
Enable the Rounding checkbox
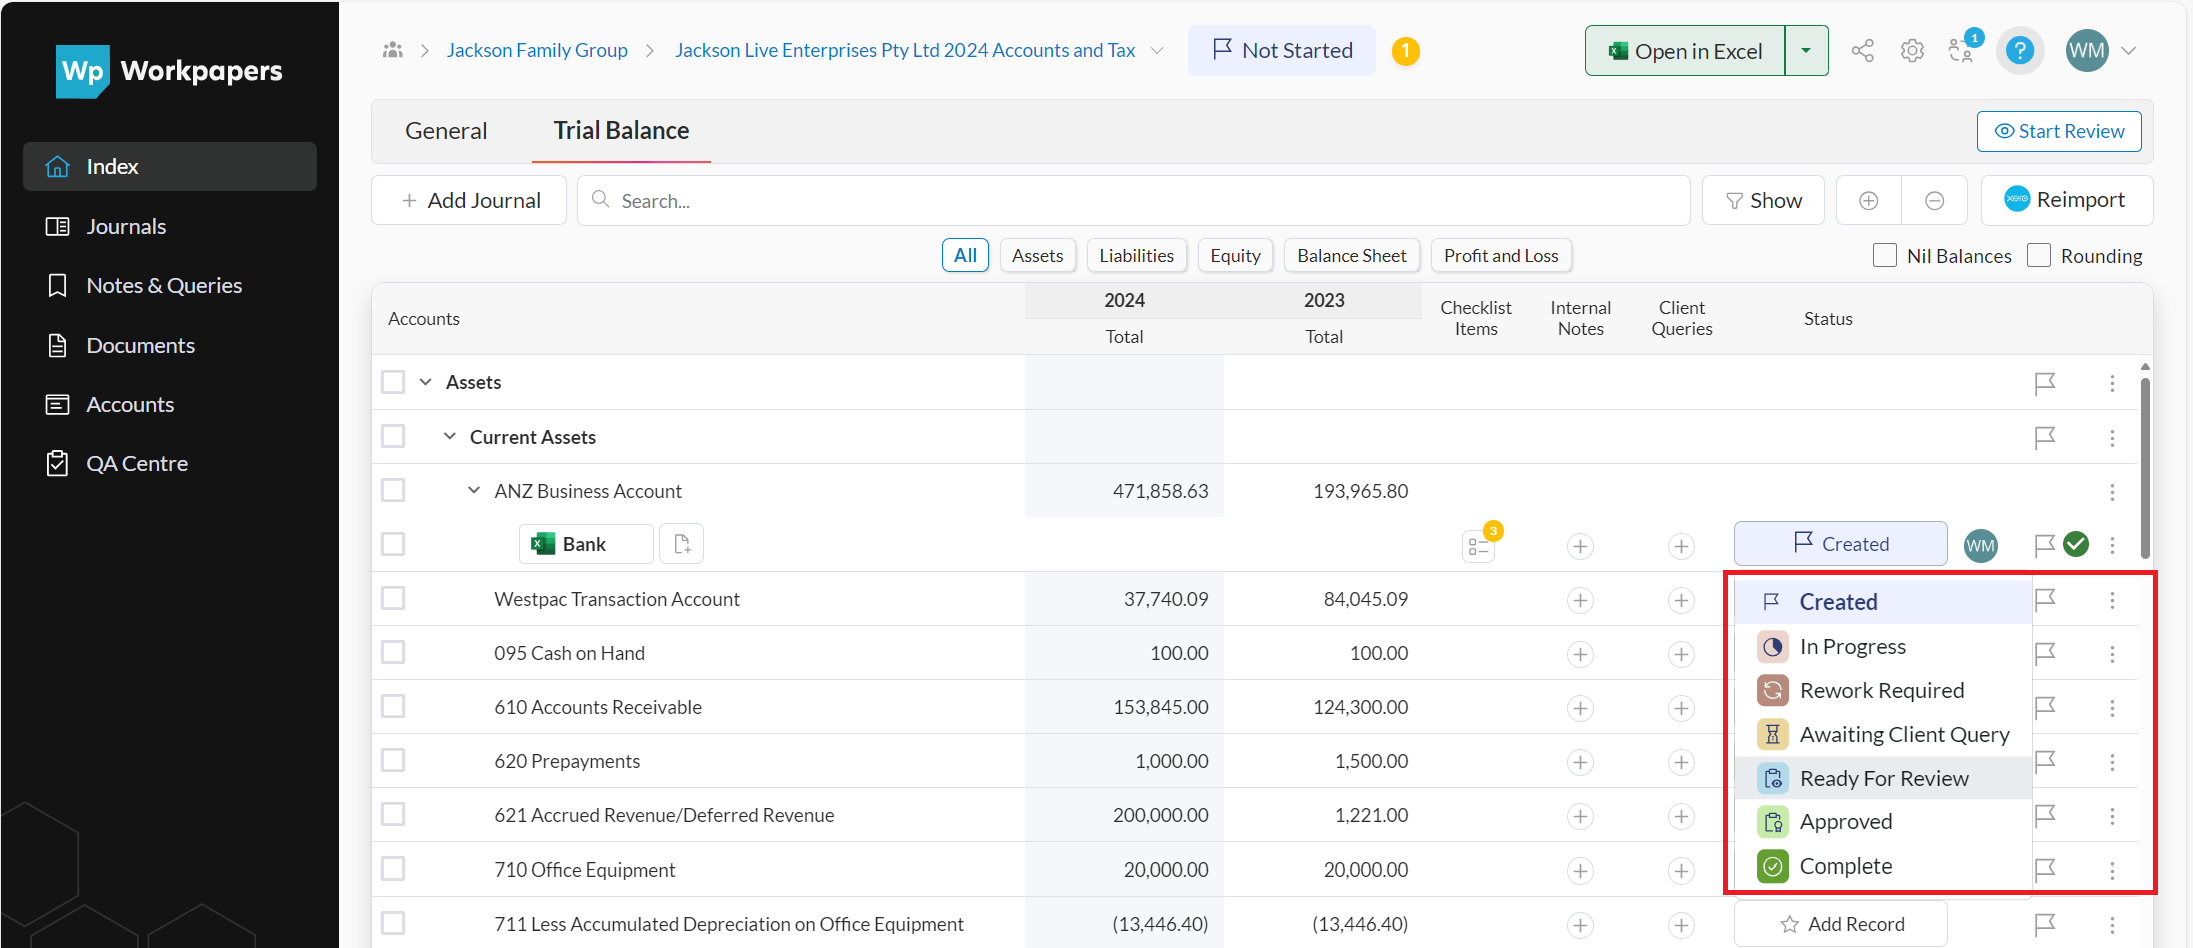point(2038,255)
